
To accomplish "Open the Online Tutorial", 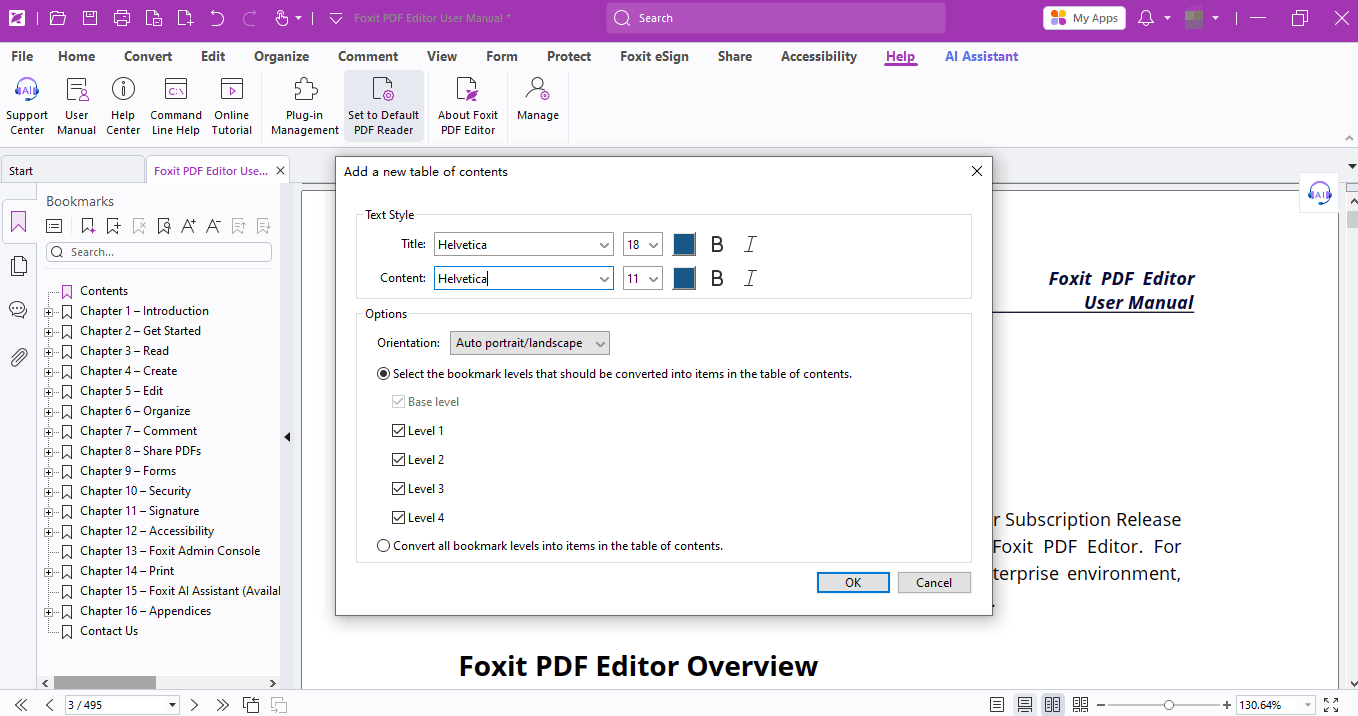I will click(x=232, y=106).
